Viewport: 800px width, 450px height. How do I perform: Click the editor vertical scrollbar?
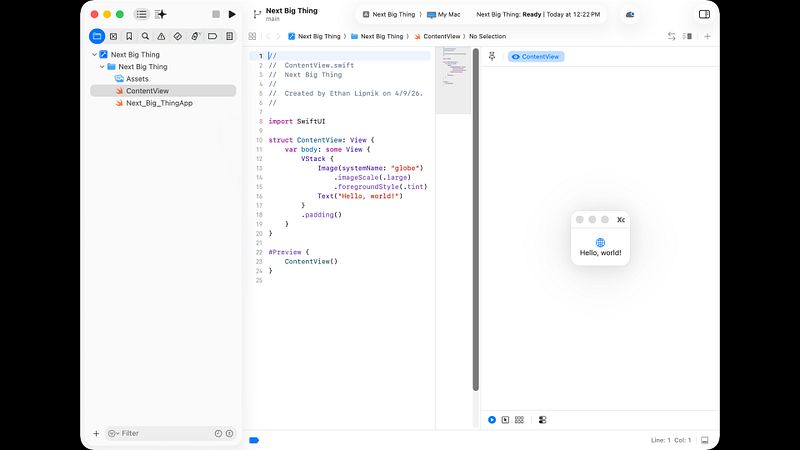(x=476, y=219)
